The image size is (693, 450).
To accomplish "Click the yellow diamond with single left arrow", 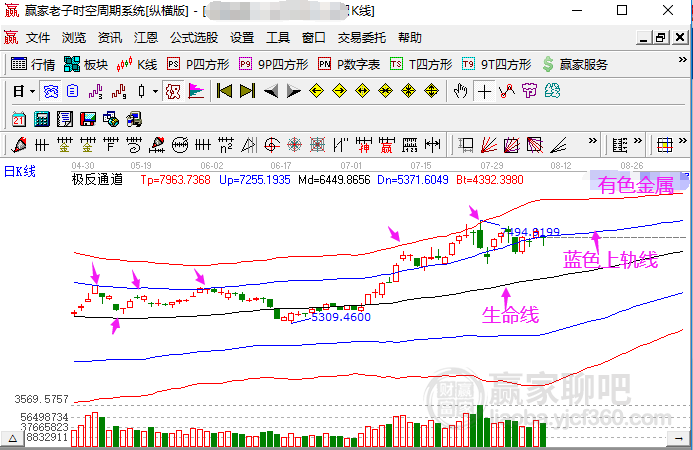I will (x=316, y=92).
